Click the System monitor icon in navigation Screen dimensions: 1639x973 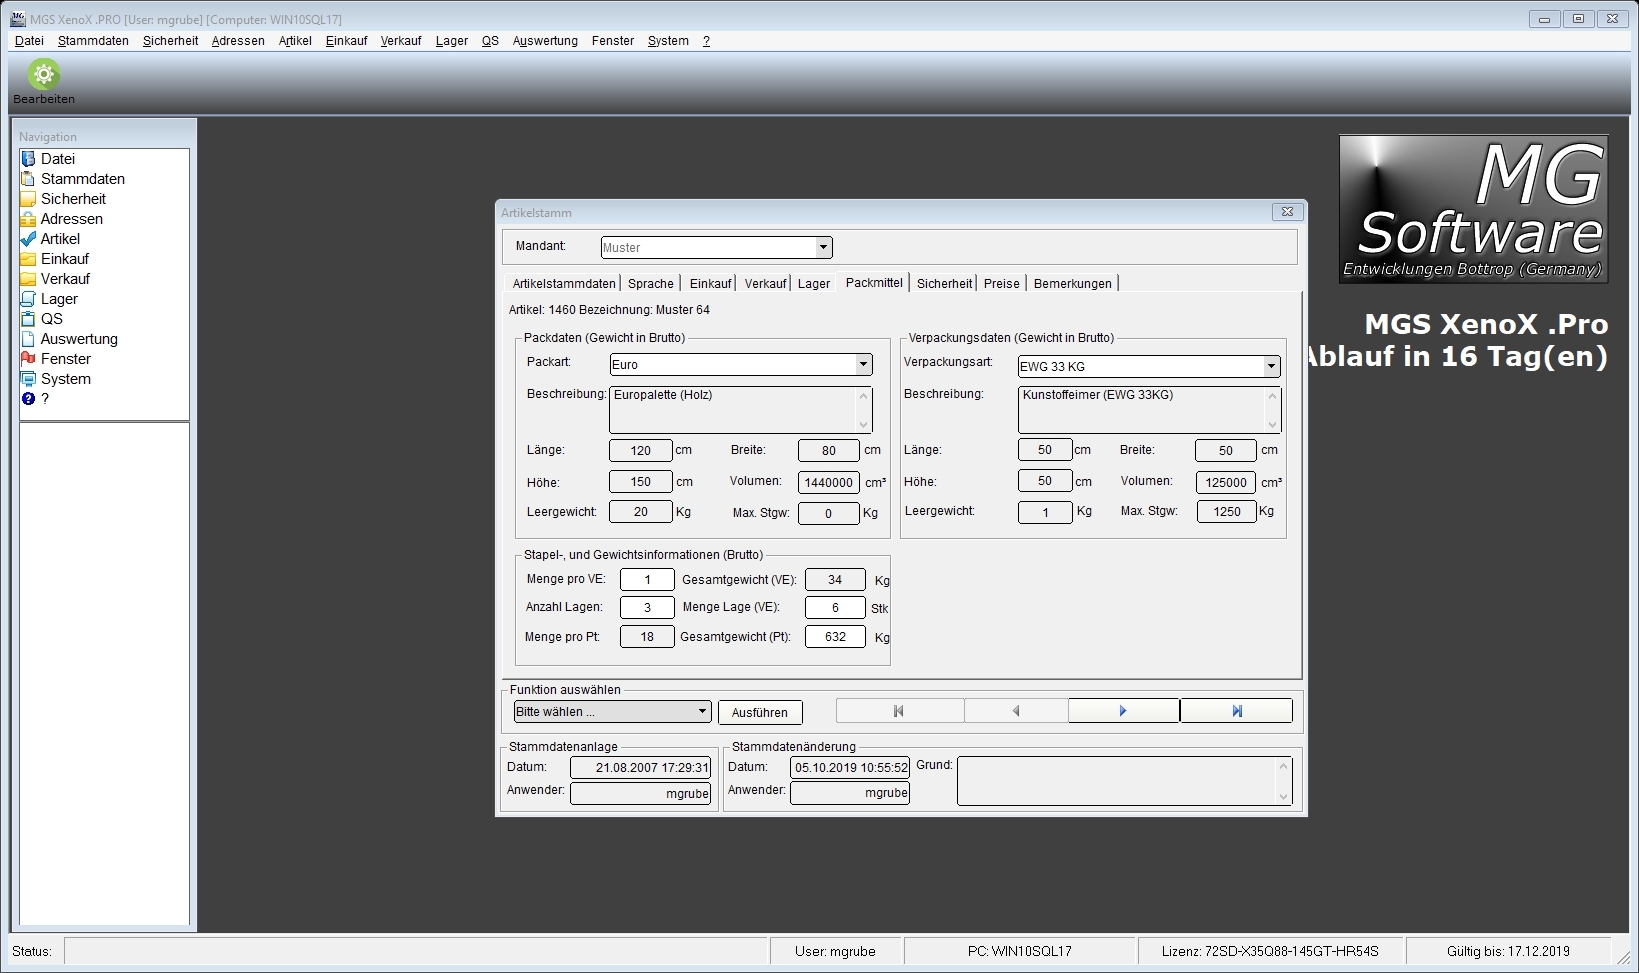click(x=28, y=379)
